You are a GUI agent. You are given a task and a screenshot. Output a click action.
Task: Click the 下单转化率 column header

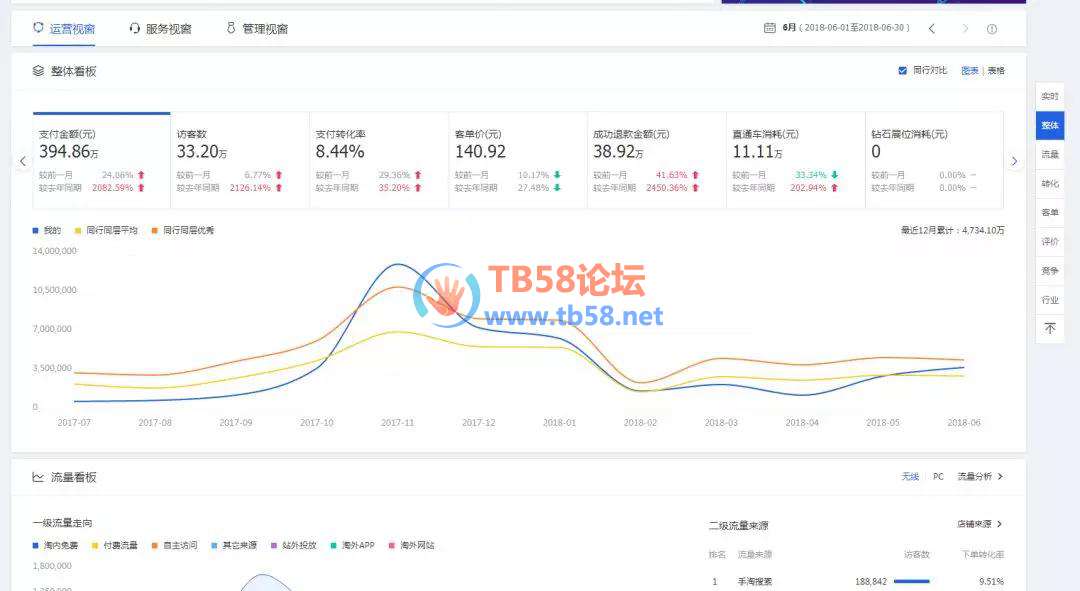click(x=983, y=554)
